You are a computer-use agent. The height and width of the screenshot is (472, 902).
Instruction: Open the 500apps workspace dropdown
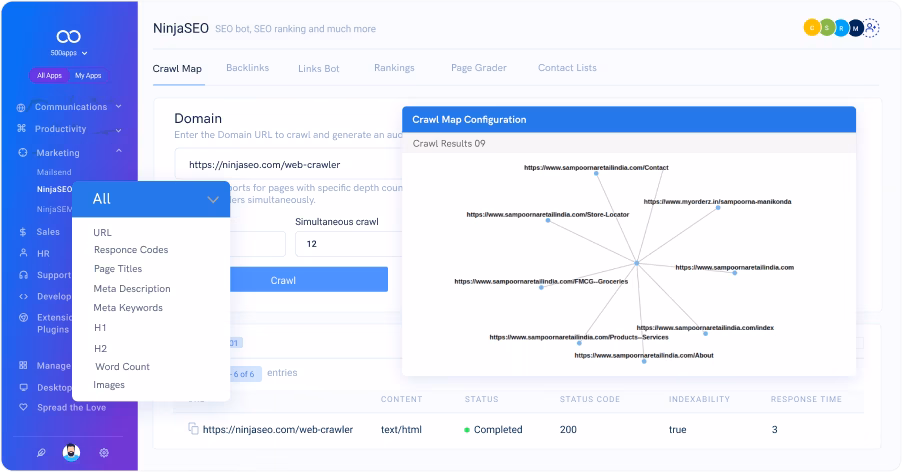click(x=69, y=52)
